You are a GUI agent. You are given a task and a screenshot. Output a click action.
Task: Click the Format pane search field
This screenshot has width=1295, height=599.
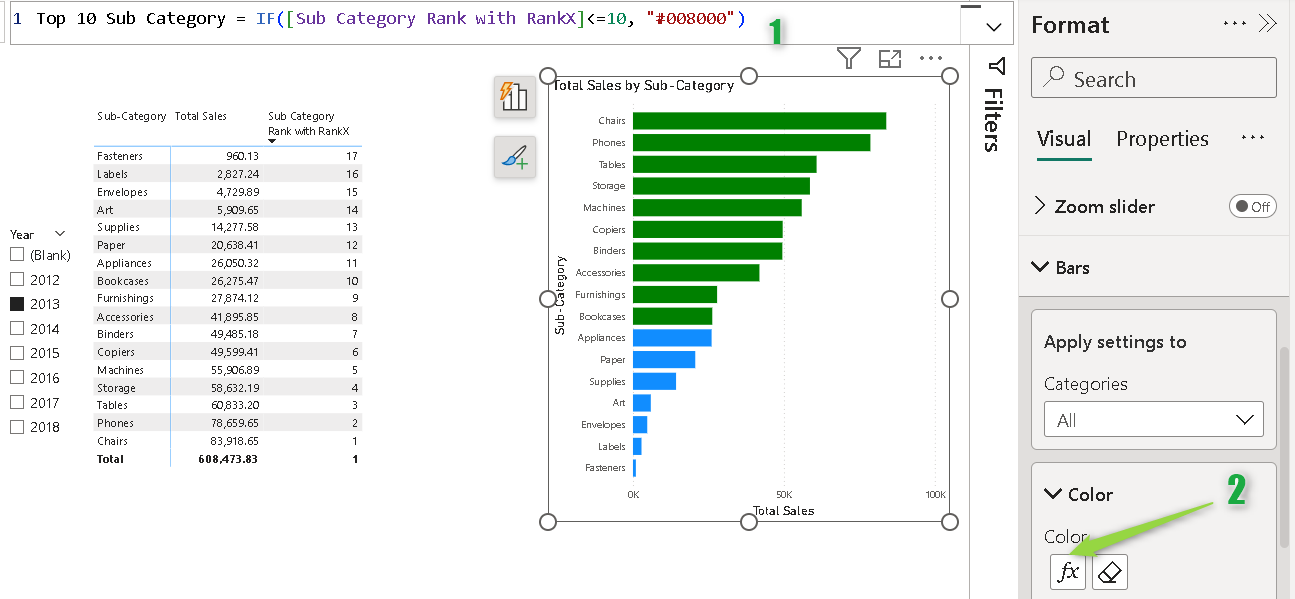tap(1153, 78)
